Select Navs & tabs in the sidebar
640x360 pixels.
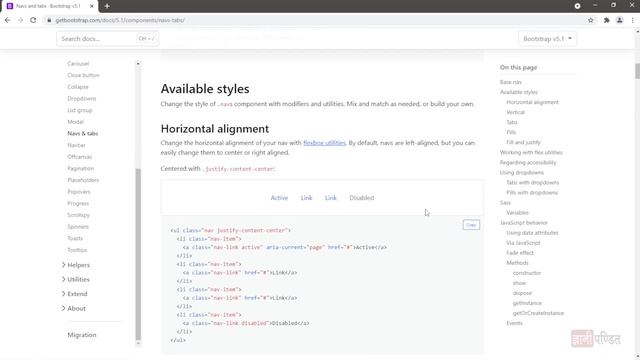[x=82, y=133]
